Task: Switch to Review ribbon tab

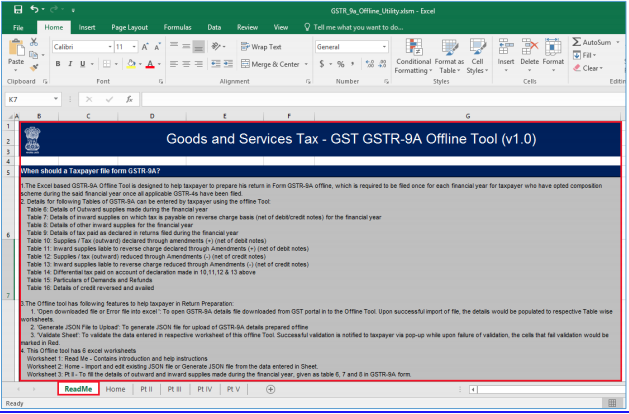Action: pos(247,27)
